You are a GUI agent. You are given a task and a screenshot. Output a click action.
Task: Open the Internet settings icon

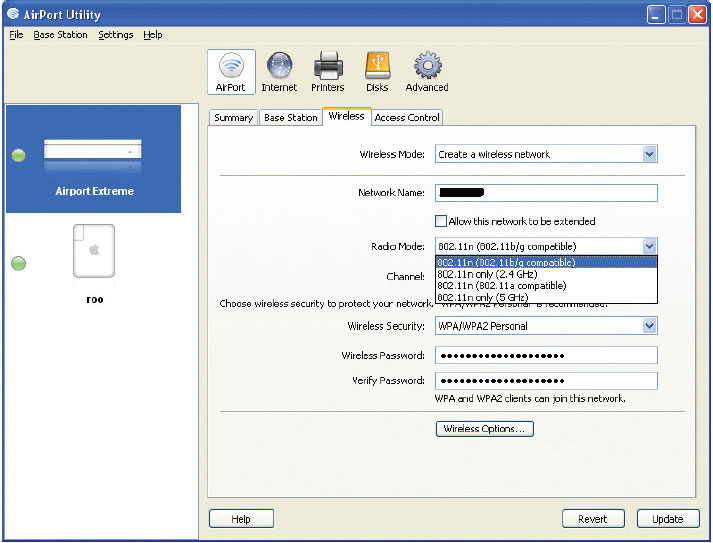[279, 72]
